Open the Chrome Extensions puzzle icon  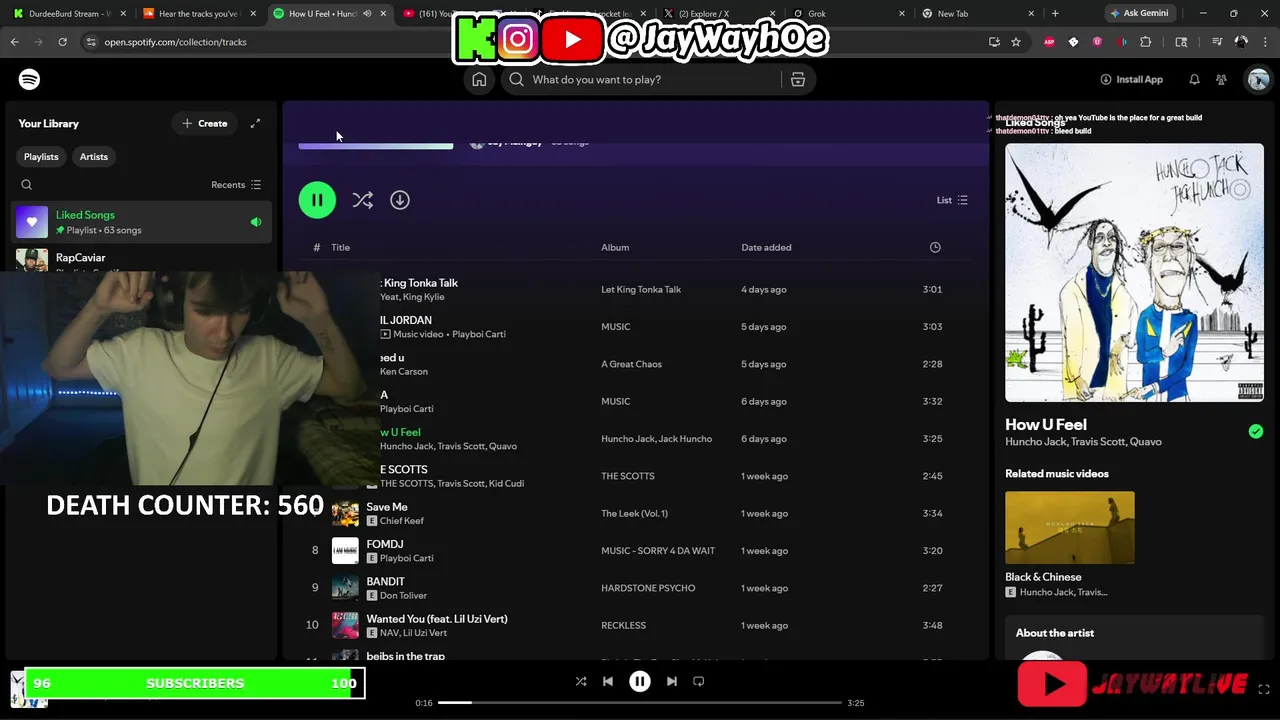(x=1146, y=42)
